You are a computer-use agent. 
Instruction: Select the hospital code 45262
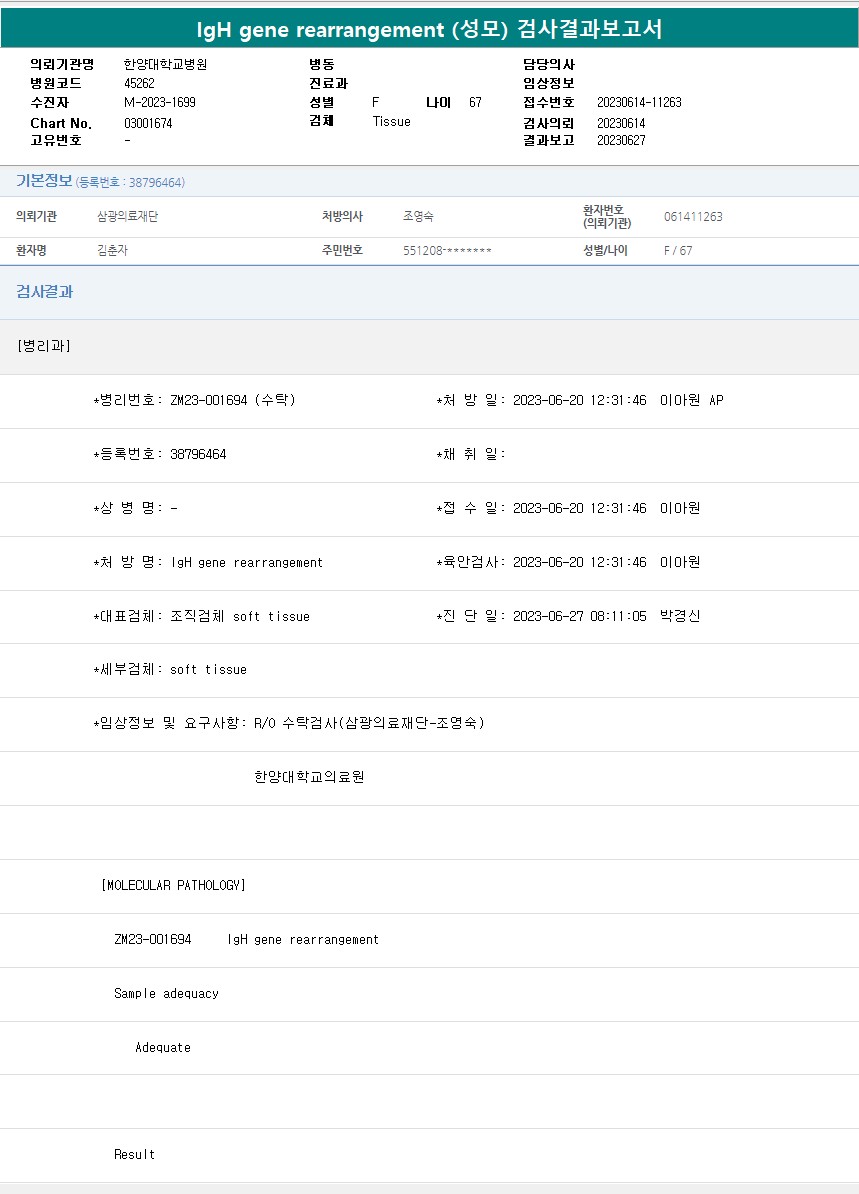point(139,83)
